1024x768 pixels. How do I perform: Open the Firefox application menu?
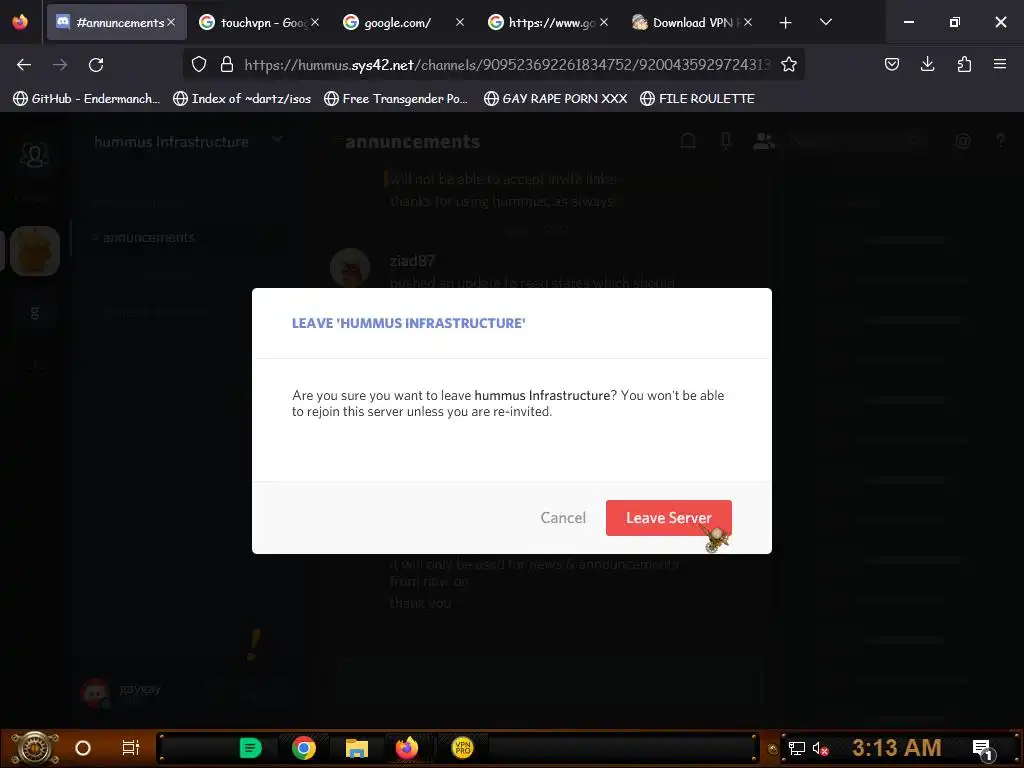(1000, 64)
